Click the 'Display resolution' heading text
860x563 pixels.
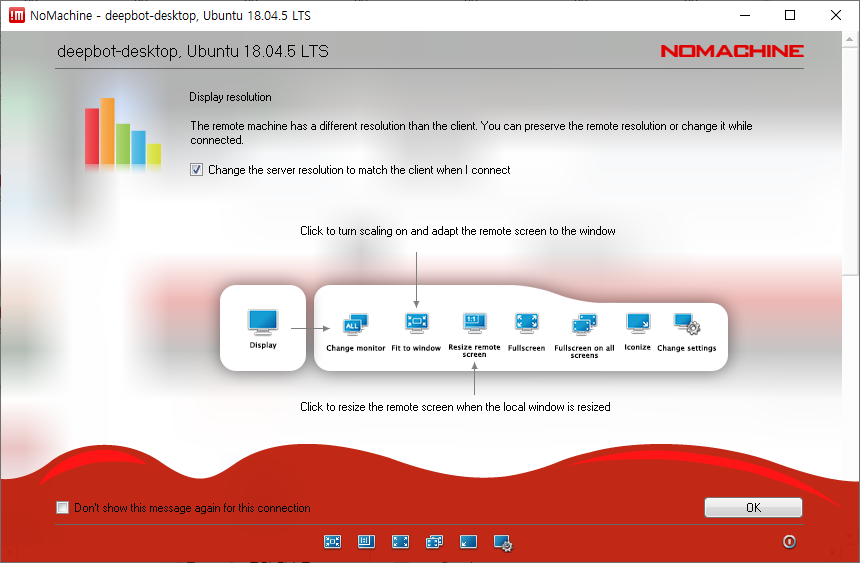pos(230,97)
